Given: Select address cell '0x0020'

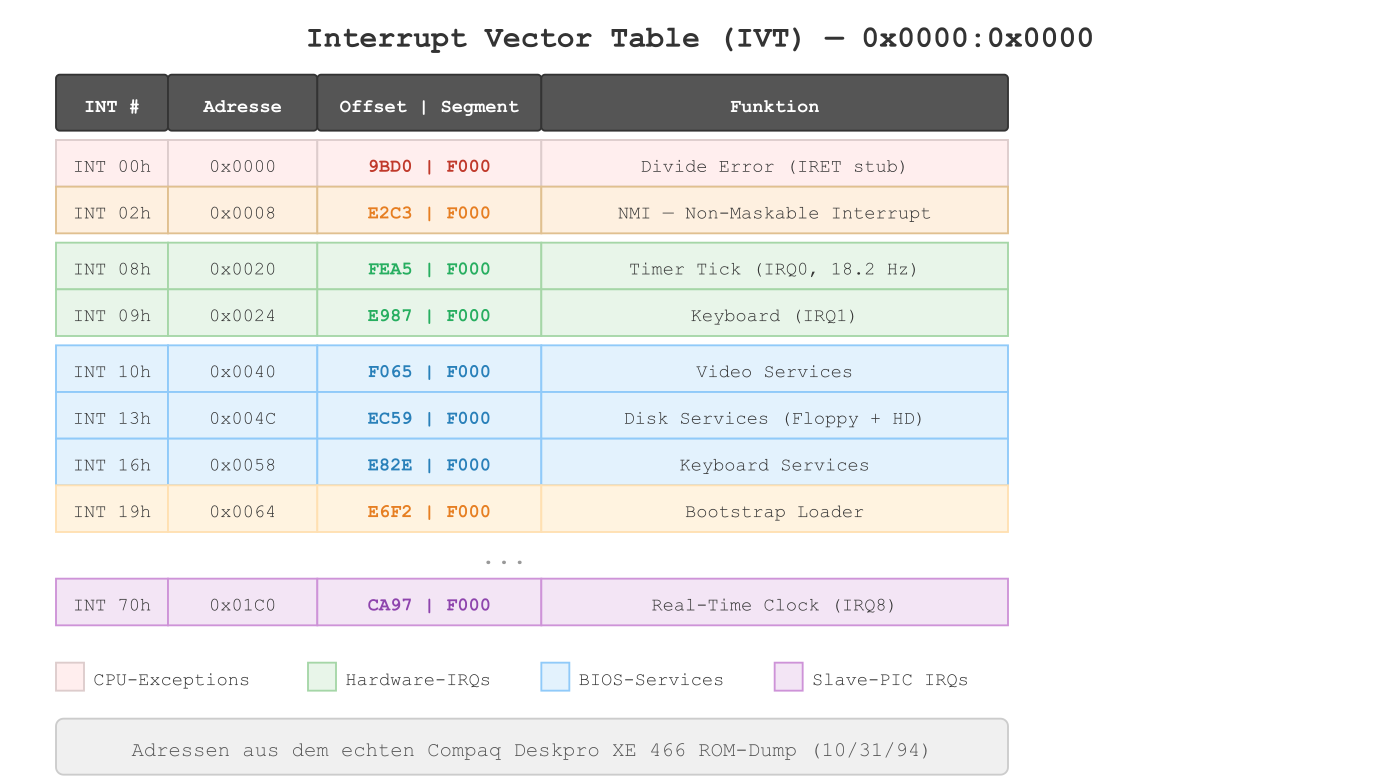Looking at the screenshot, I should pyautogui.click(x=243, y=266).
